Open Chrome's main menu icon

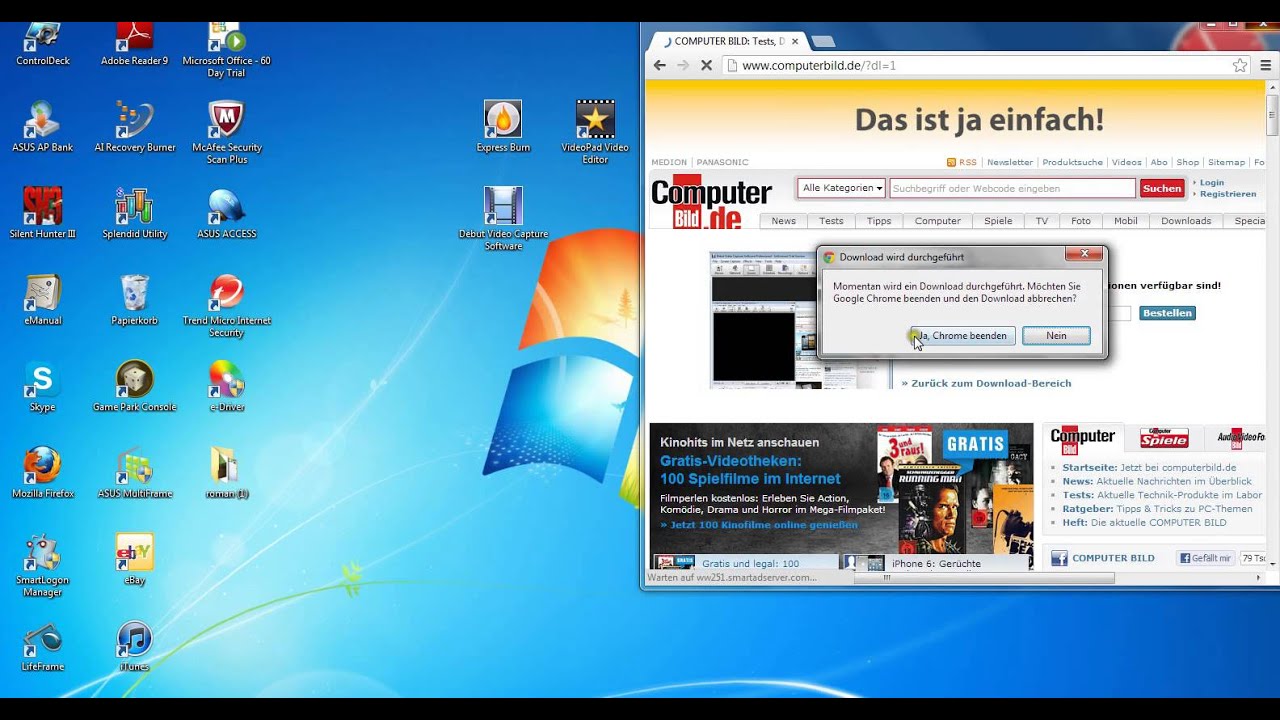pyautogui.click(x=1266, y=65)
